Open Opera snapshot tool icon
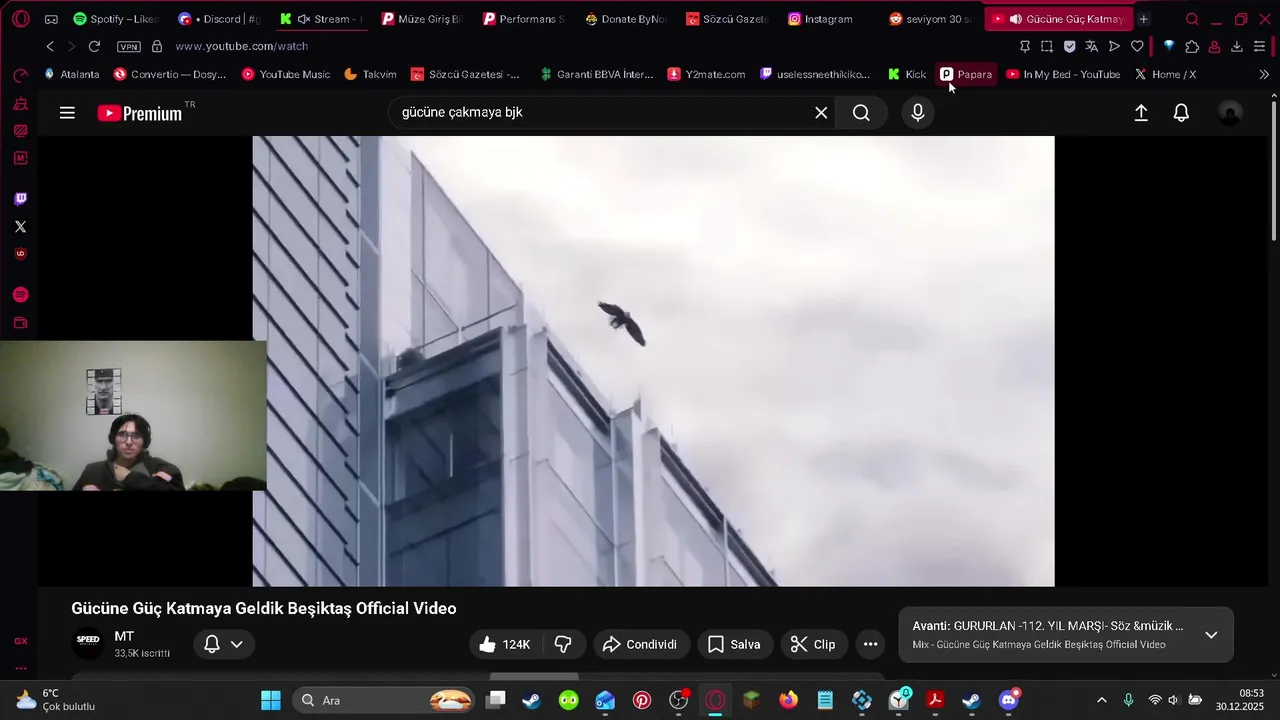The height and width of the screenshot is (720, 1280). pos(1047,46)
